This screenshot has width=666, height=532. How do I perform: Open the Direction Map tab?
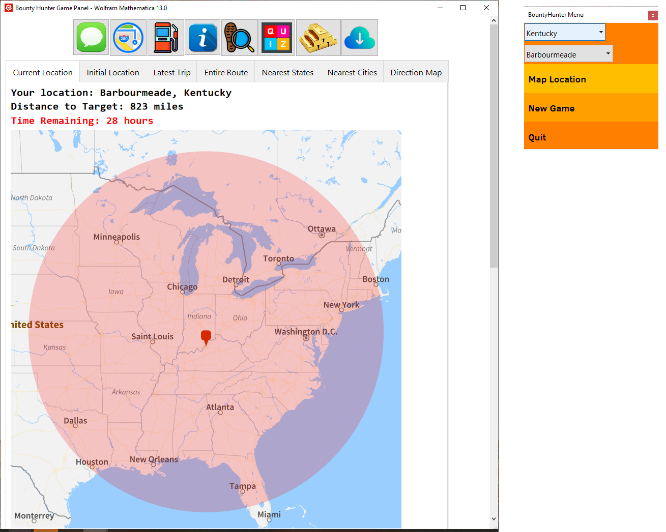(x=416, y=72)
